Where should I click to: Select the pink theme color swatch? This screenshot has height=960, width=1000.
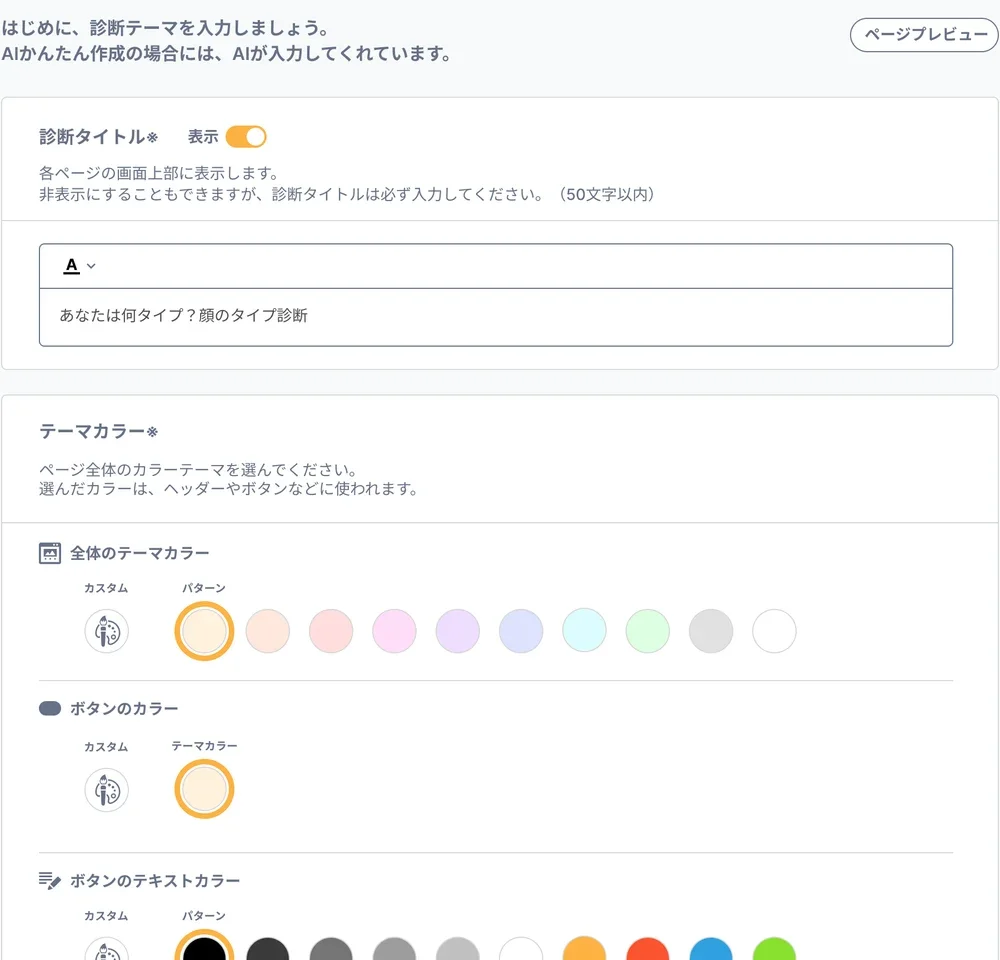[x=394, y=631]
